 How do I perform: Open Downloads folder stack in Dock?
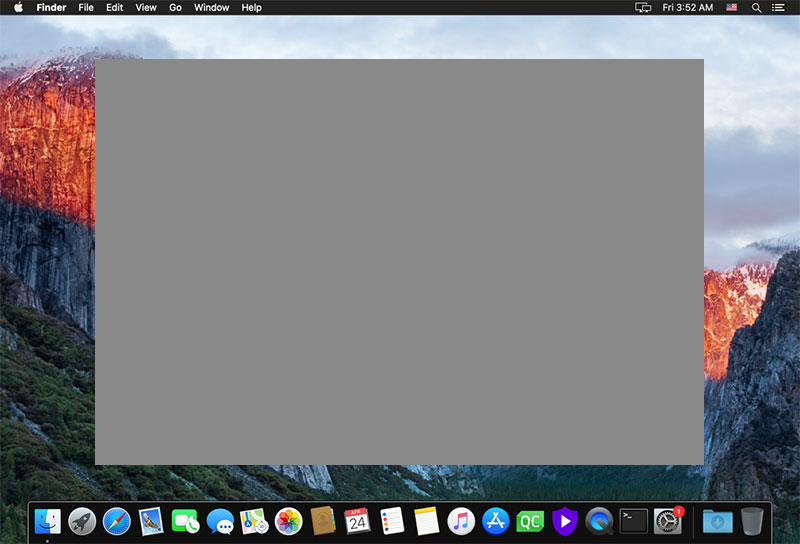pos(717,522)
